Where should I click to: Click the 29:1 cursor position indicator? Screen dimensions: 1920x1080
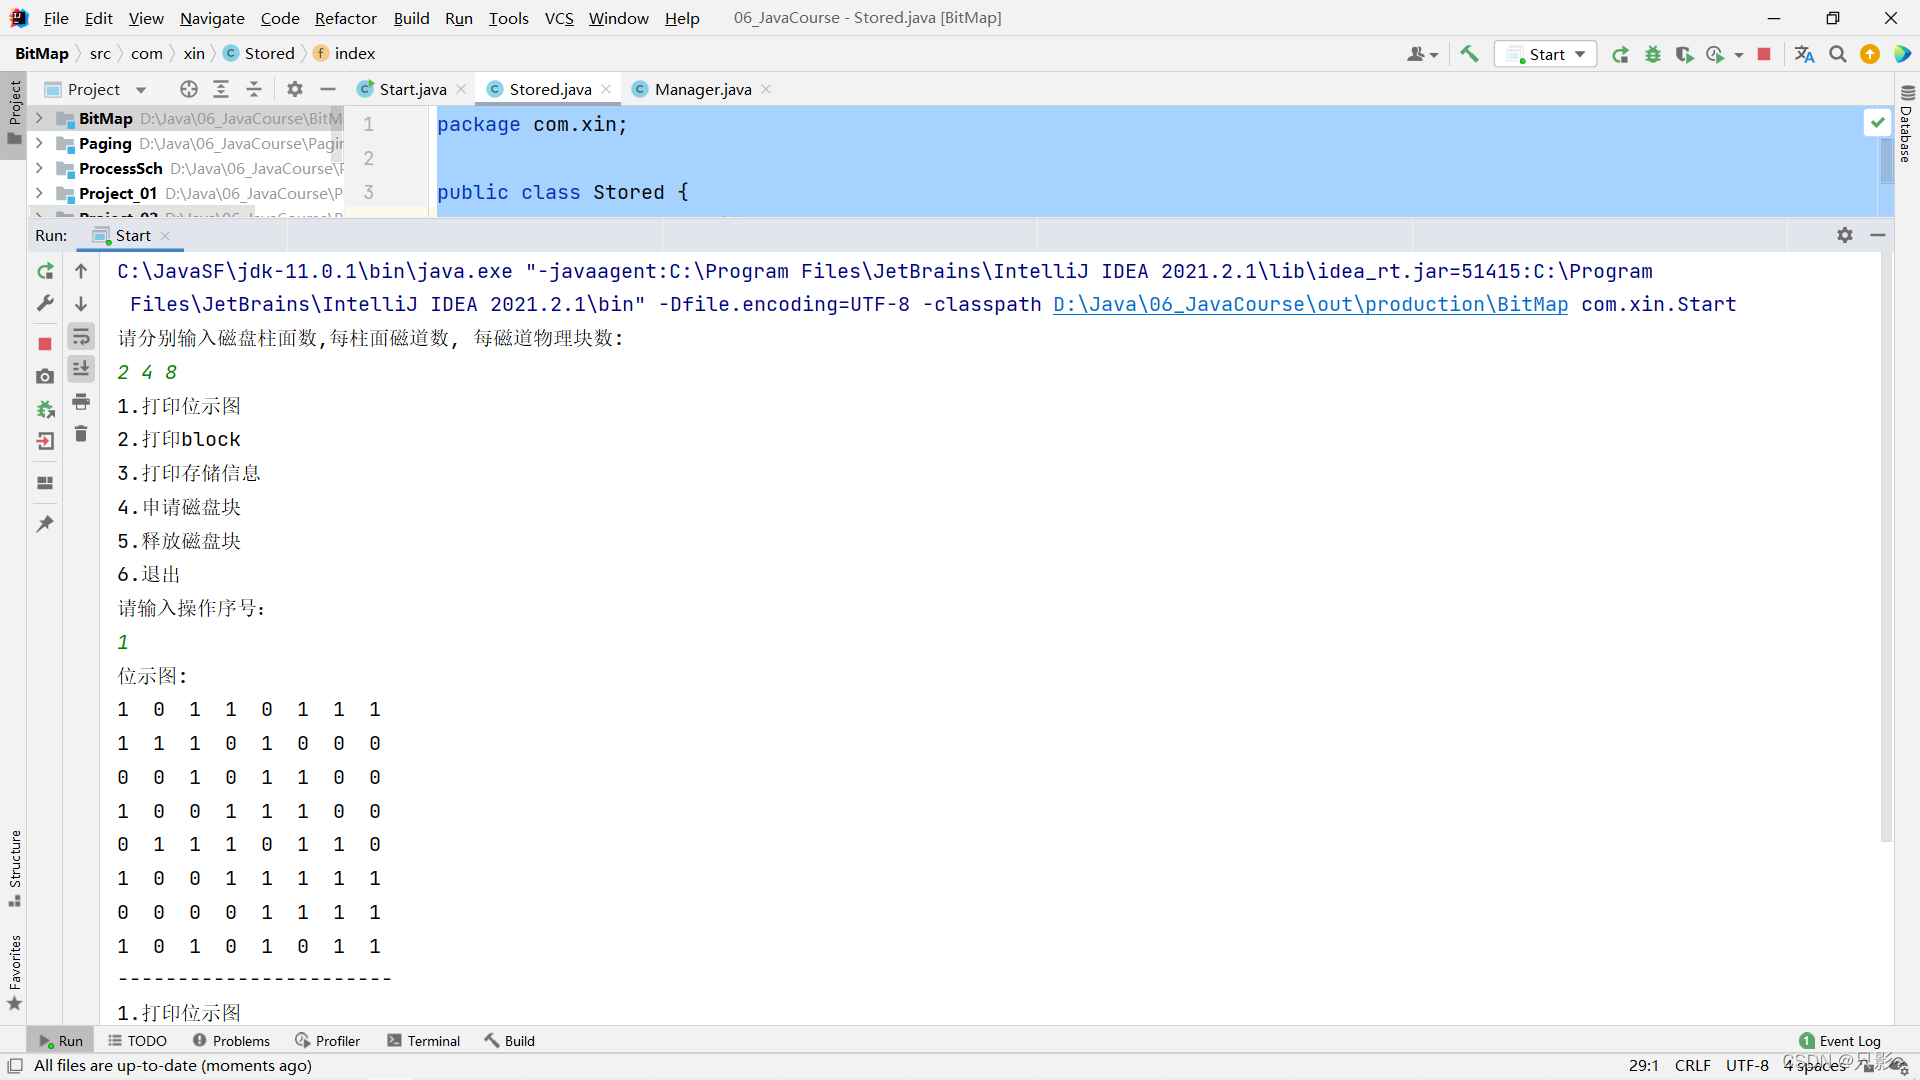pyautogui.click(x=1644, y=1066)
